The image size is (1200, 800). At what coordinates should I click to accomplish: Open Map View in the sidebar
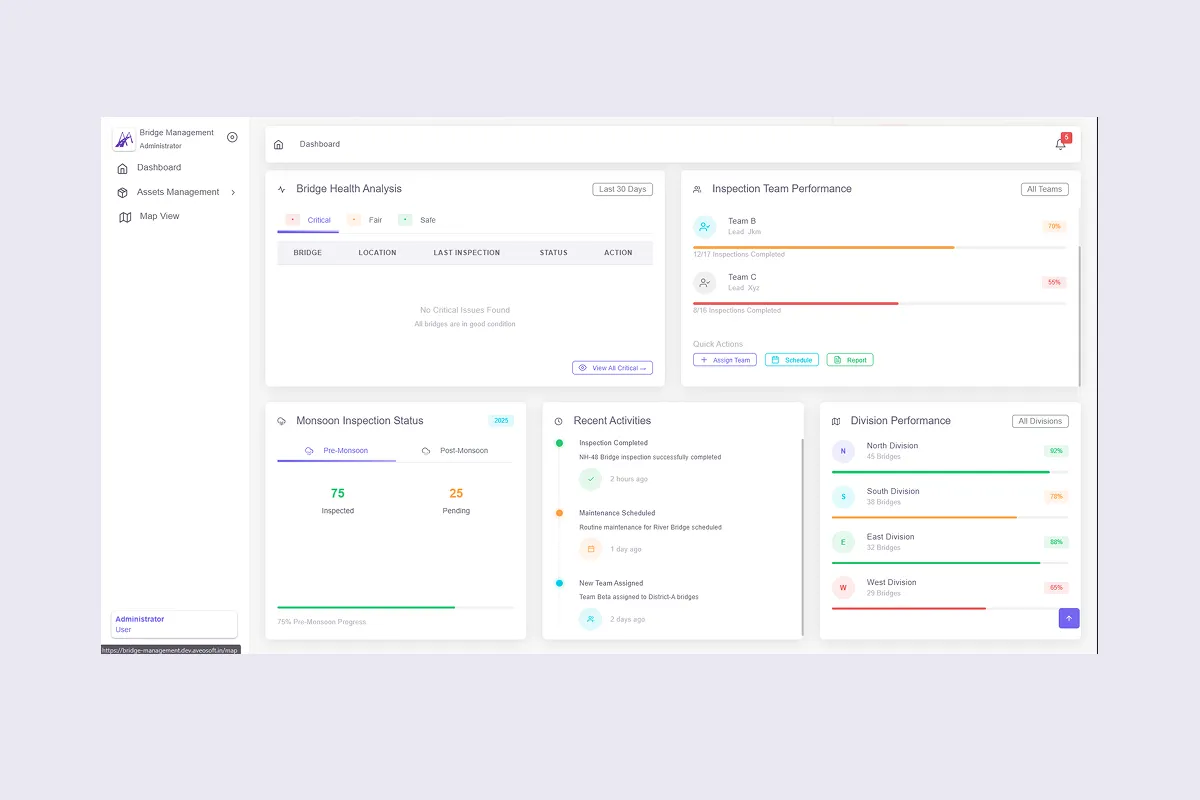tap(159, 216)
